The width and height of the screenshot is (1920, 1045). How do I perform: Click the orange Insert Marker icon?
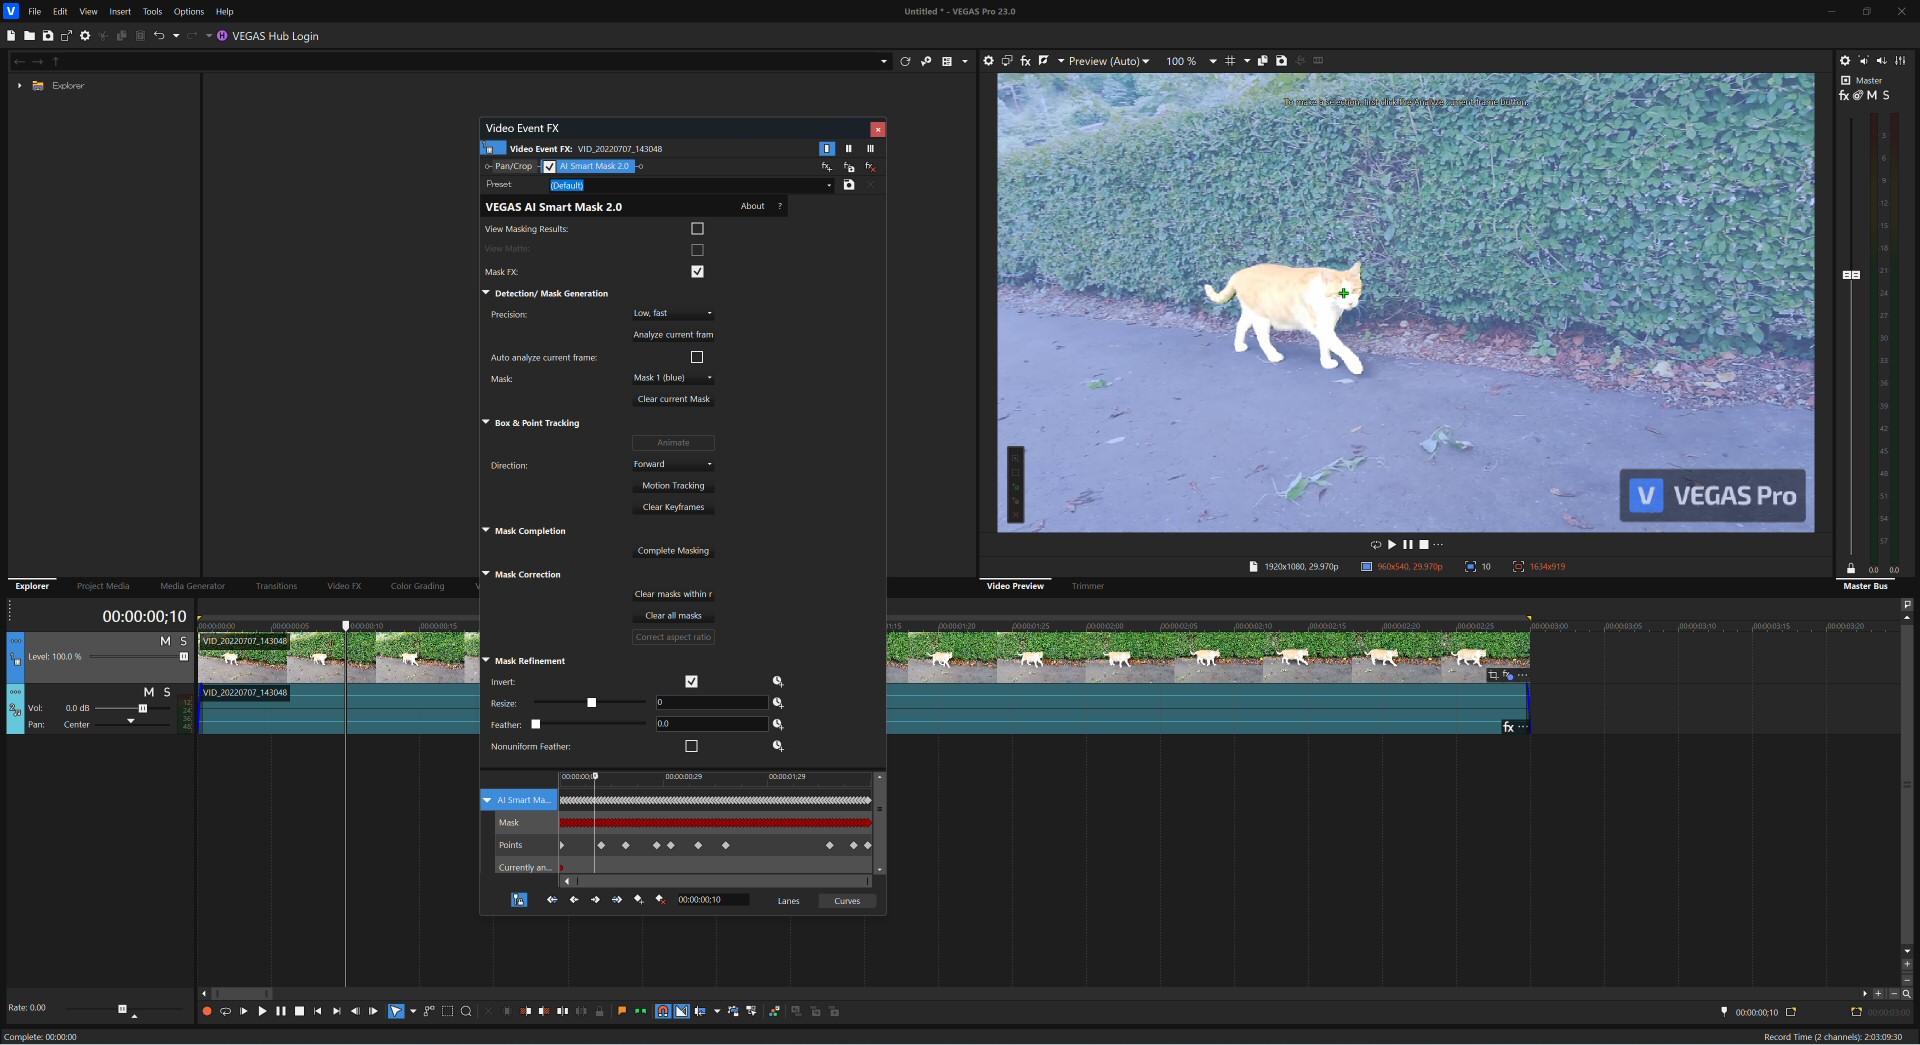[x=622, y=1012]
